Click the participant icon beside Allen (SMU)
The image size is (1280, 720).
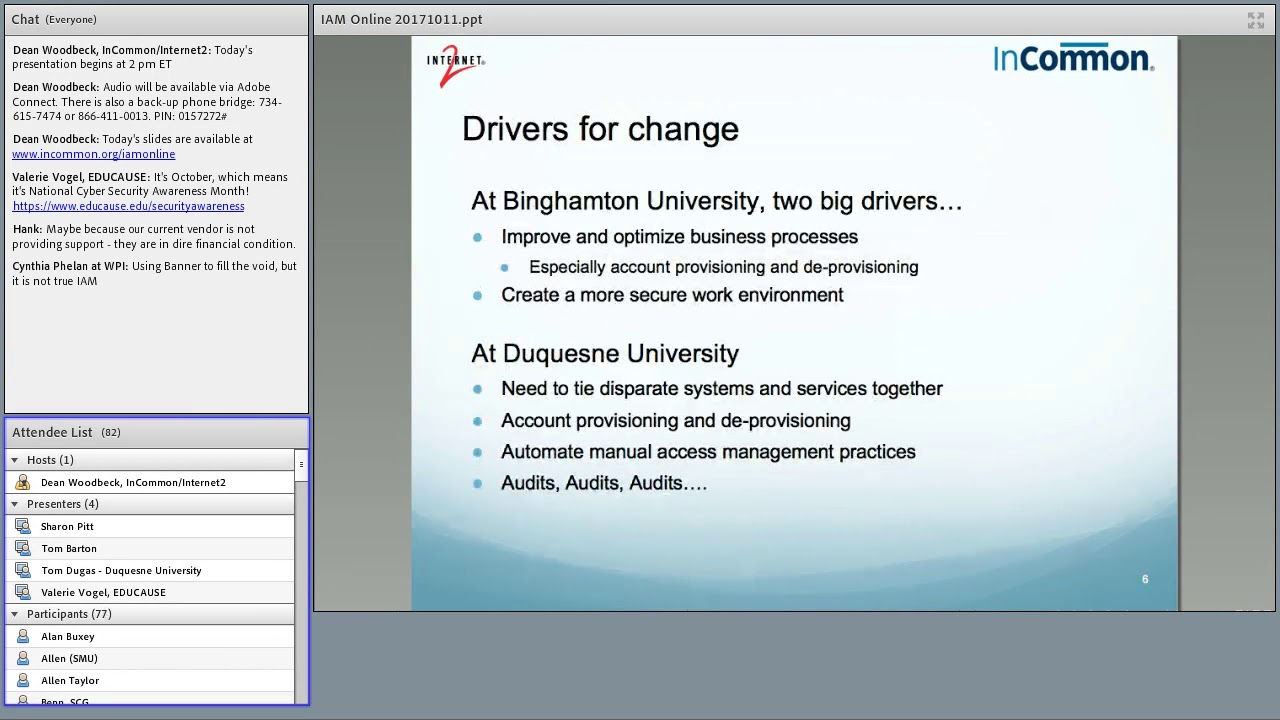[23, 659]
